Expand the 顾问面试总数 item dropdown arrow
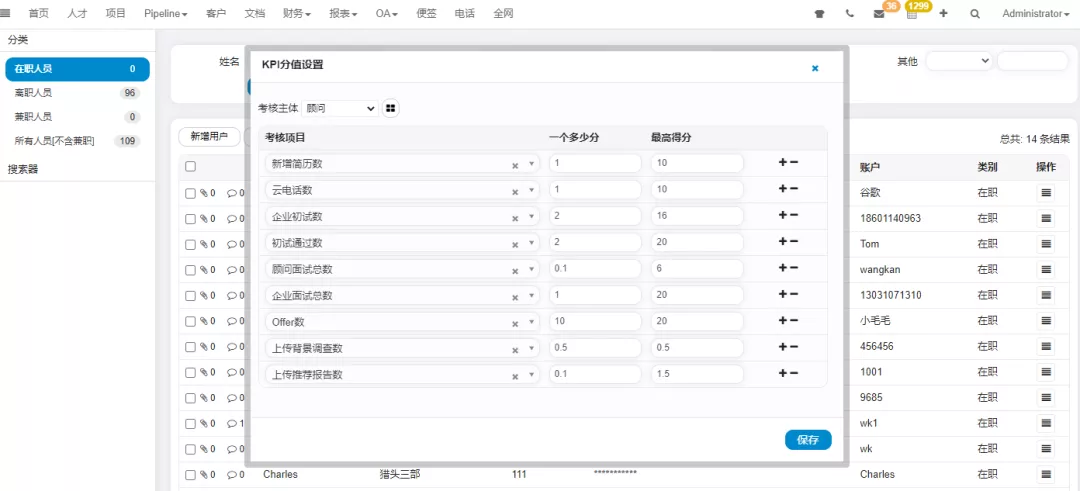This screenshot has height=491, width=1080. (531, 271)
